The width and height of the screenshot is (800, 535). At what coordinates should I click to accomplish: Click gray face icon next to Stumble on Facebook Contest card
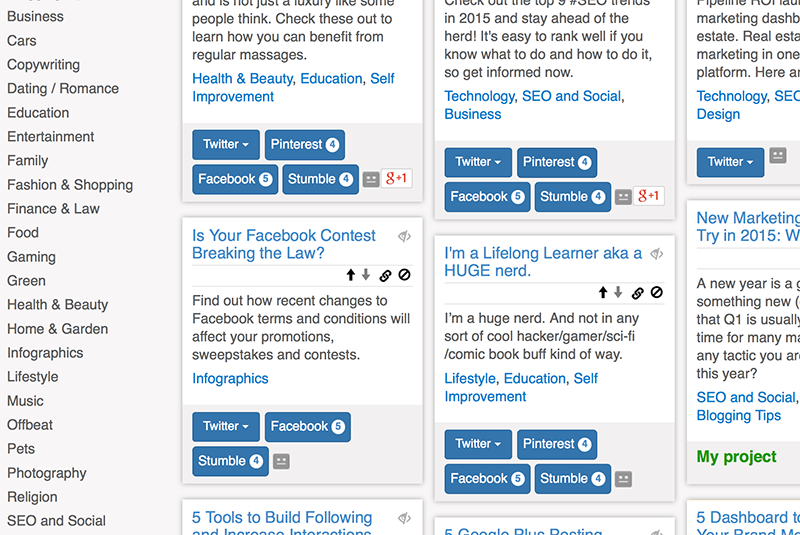(281, 461)
